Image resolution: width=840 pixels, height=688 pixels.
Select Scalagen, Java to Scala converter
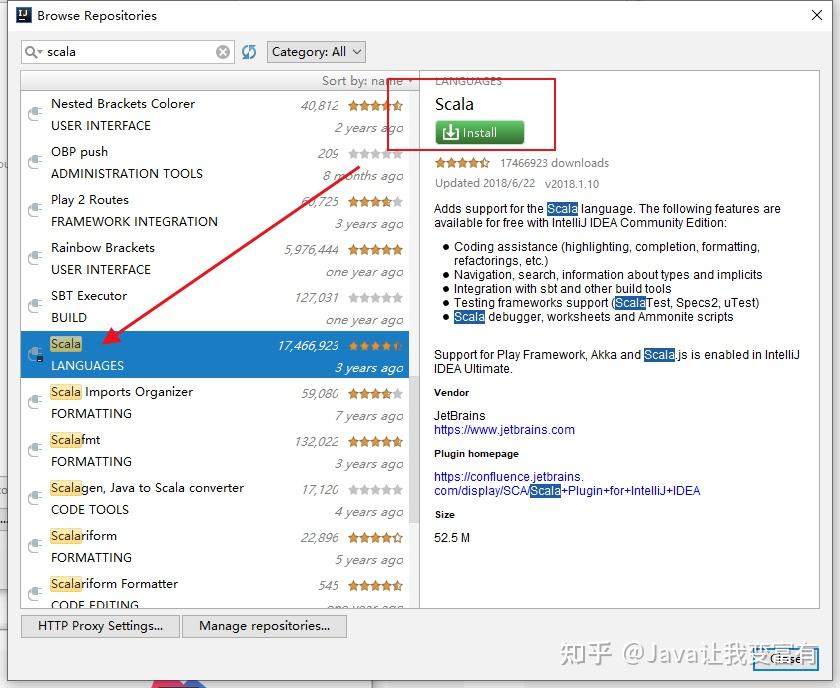tap(215, 498)
